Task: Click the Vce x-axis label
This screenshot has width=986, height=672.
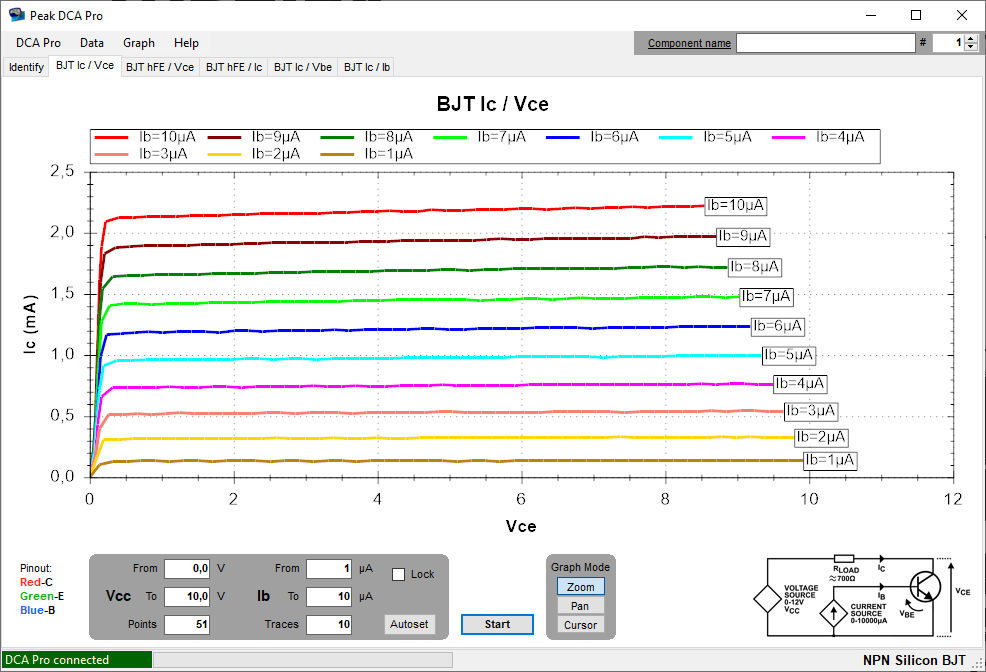Action: 521,526
